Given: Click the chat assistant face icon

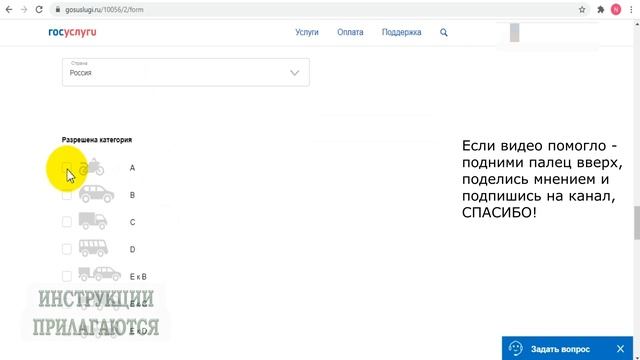Looking at the screenshot, I should [516, 349].
